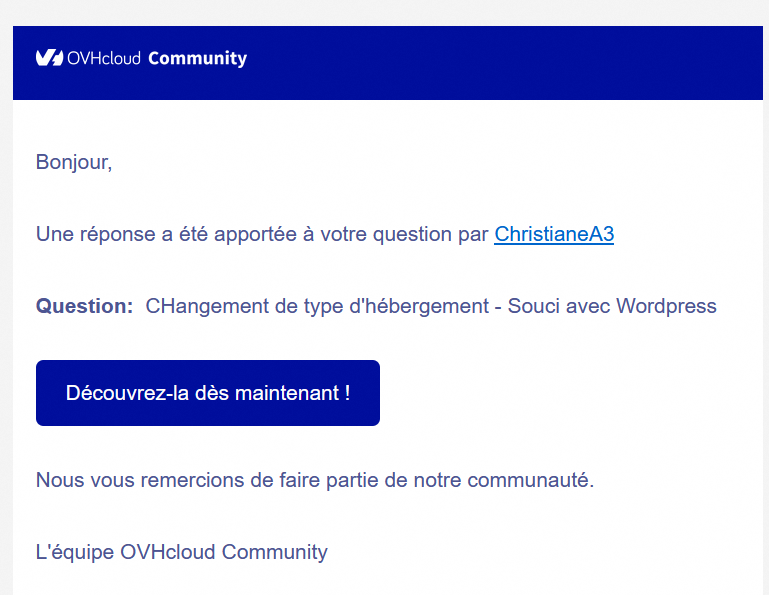The height and width of the screenshot is (595, 769).
Task: Click the question title starting with "CHangement de type"
Action: 430,306
